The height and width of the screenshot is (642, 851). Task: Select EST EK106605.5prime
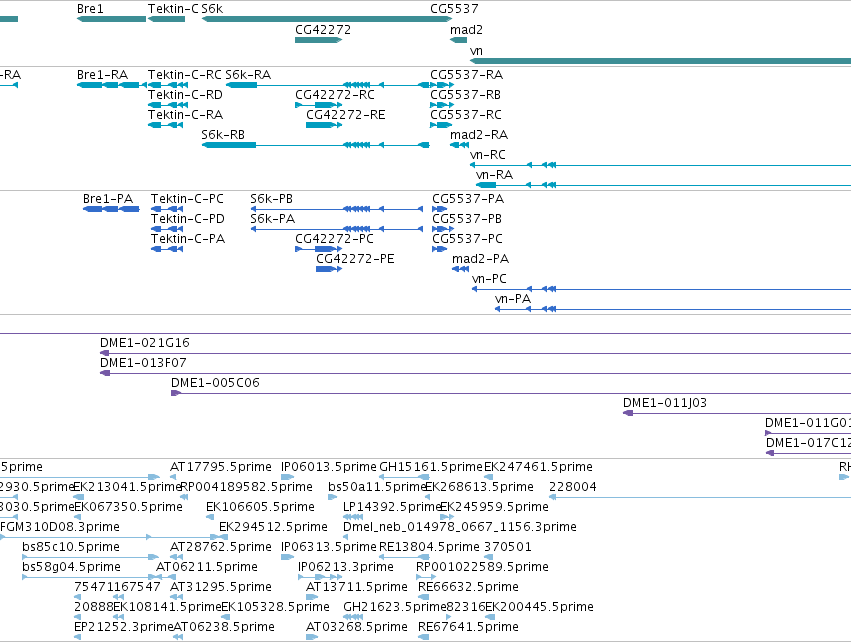pos(260,507)
